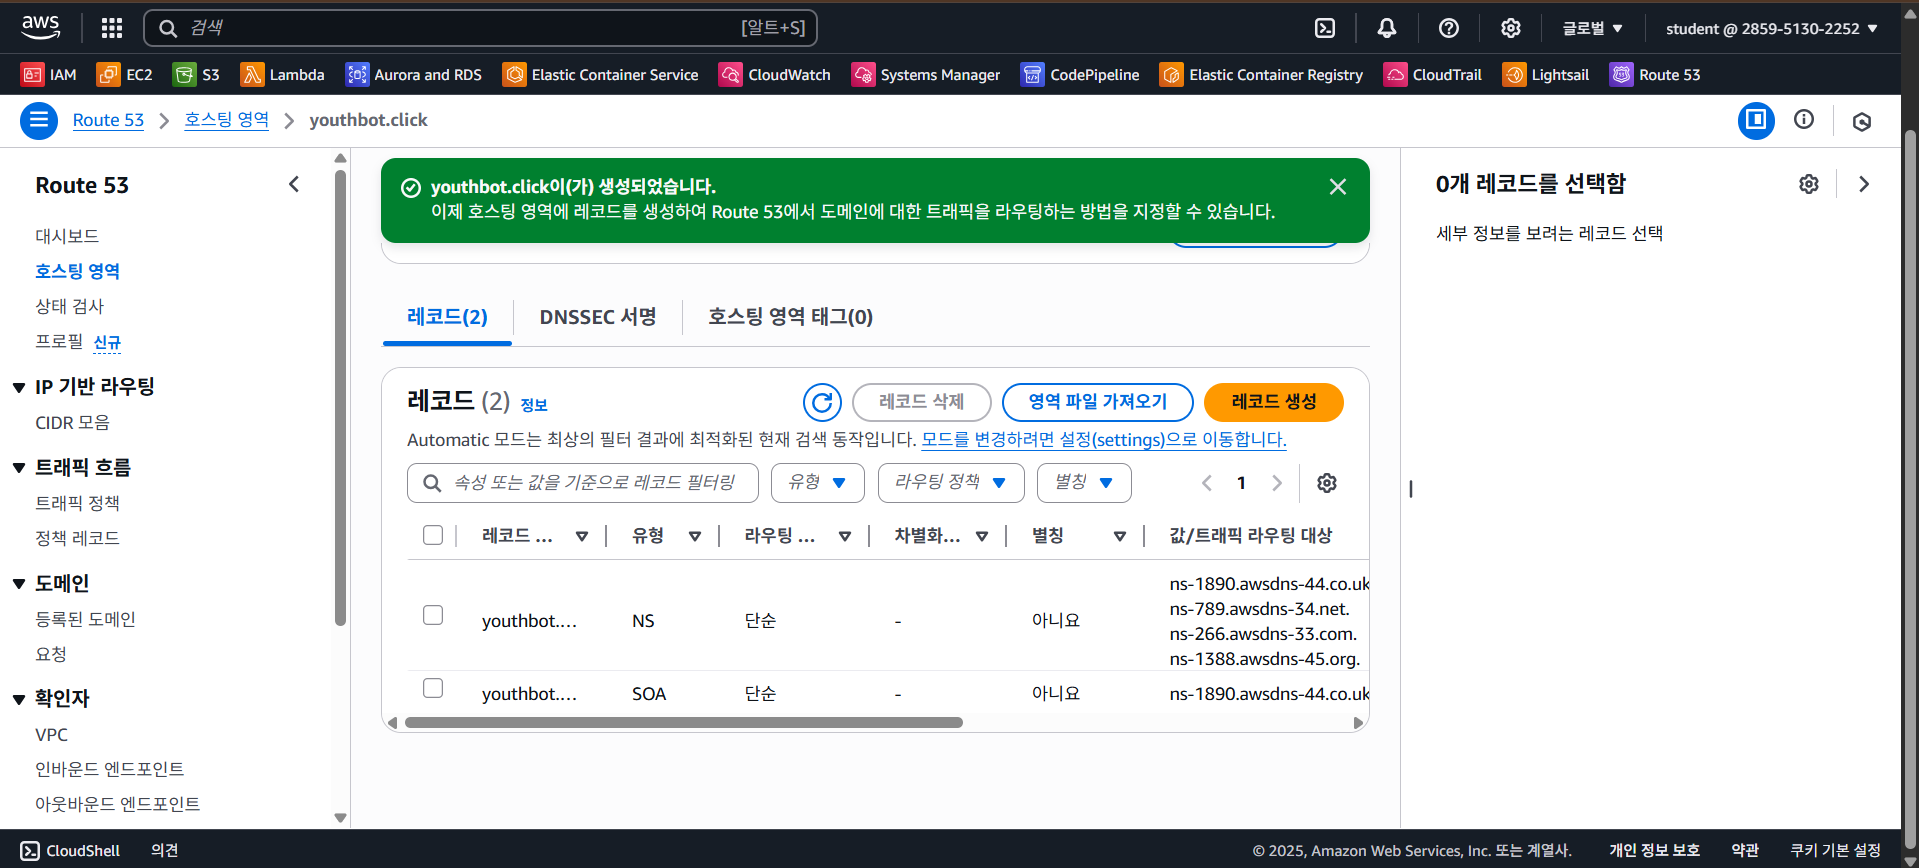Open the 유형 filter dropdown
The height and width of the screenshot is (868, 1919).
point(817,483)
